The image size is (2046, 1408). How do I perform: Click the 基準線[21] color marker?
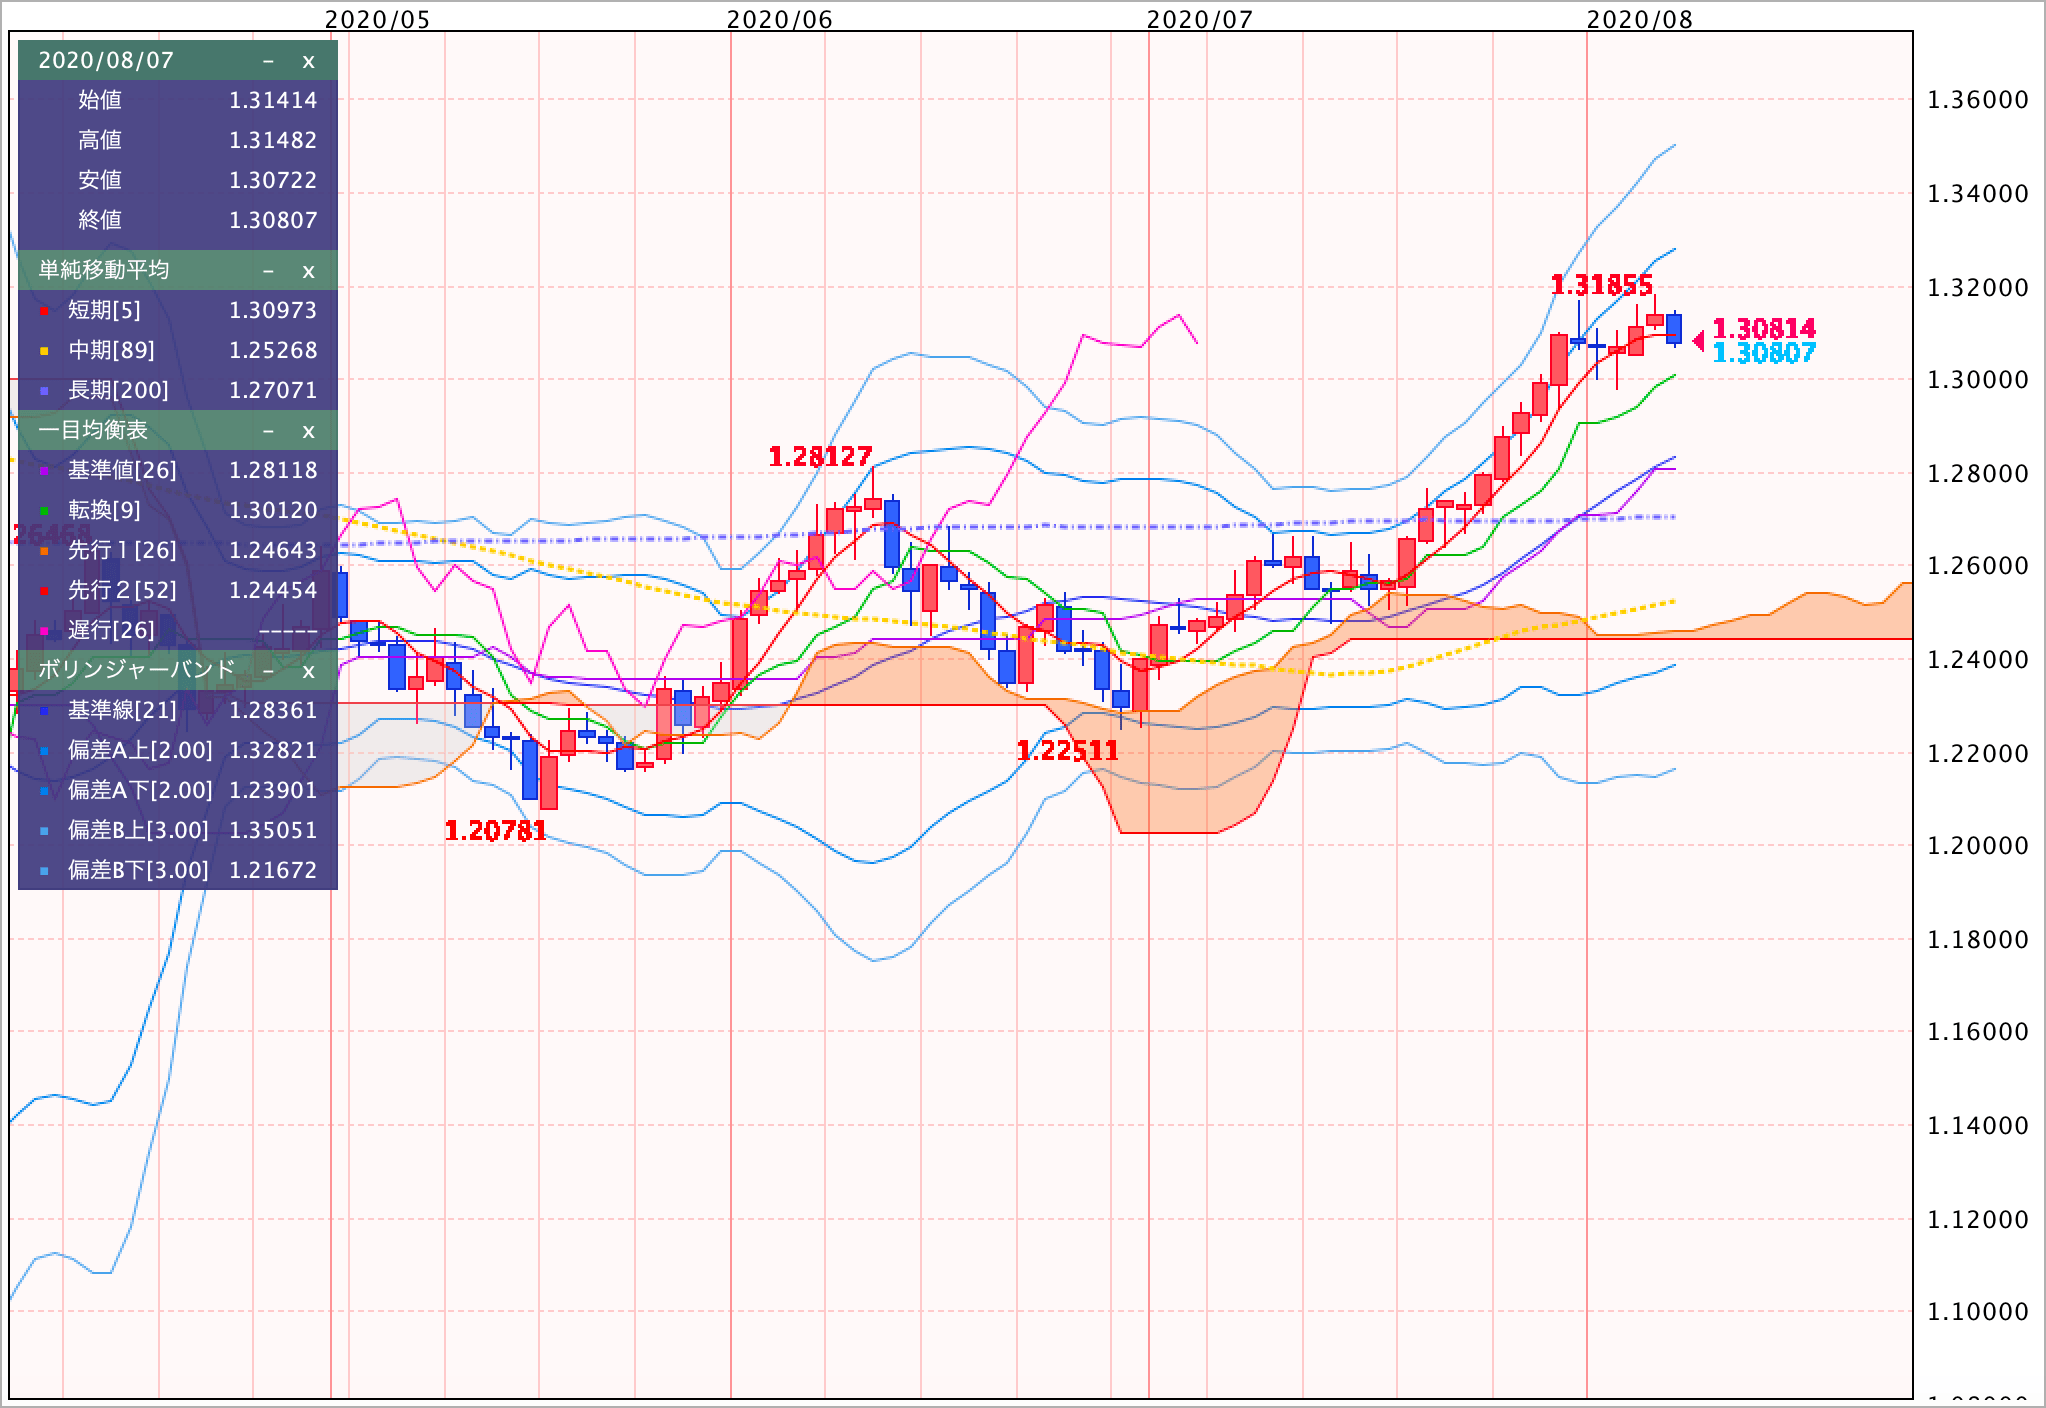(x=44, y=712)
